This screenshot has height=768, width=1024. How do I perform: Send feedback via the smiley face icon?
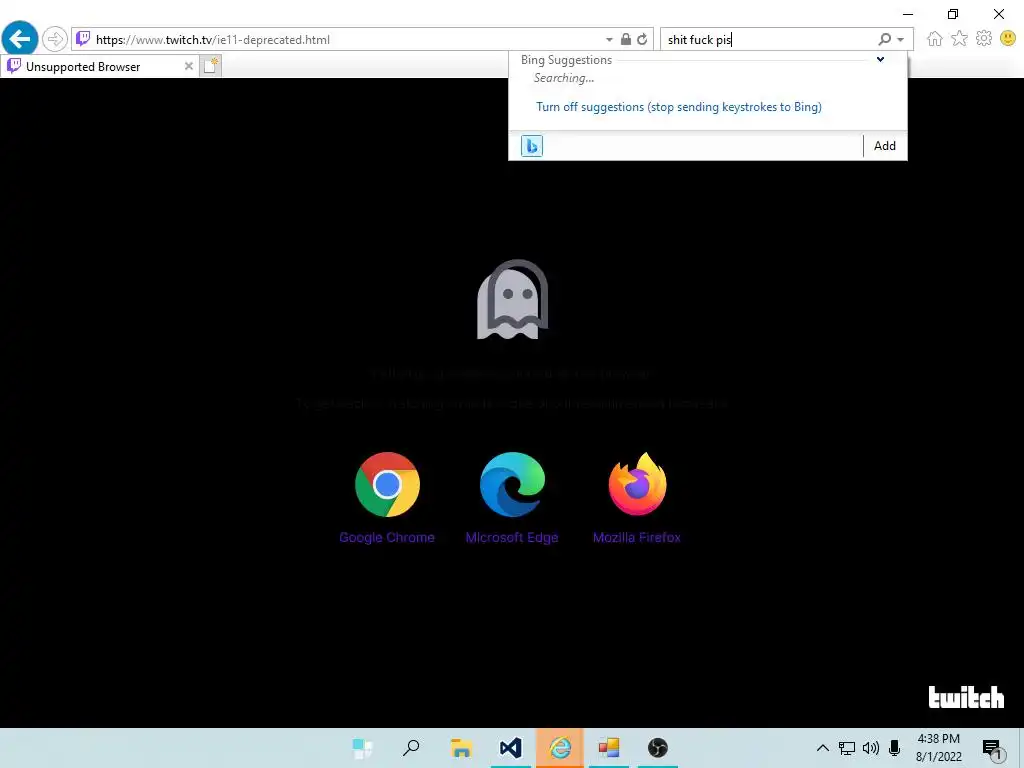pyautogui.click(x=1008, y=39)
